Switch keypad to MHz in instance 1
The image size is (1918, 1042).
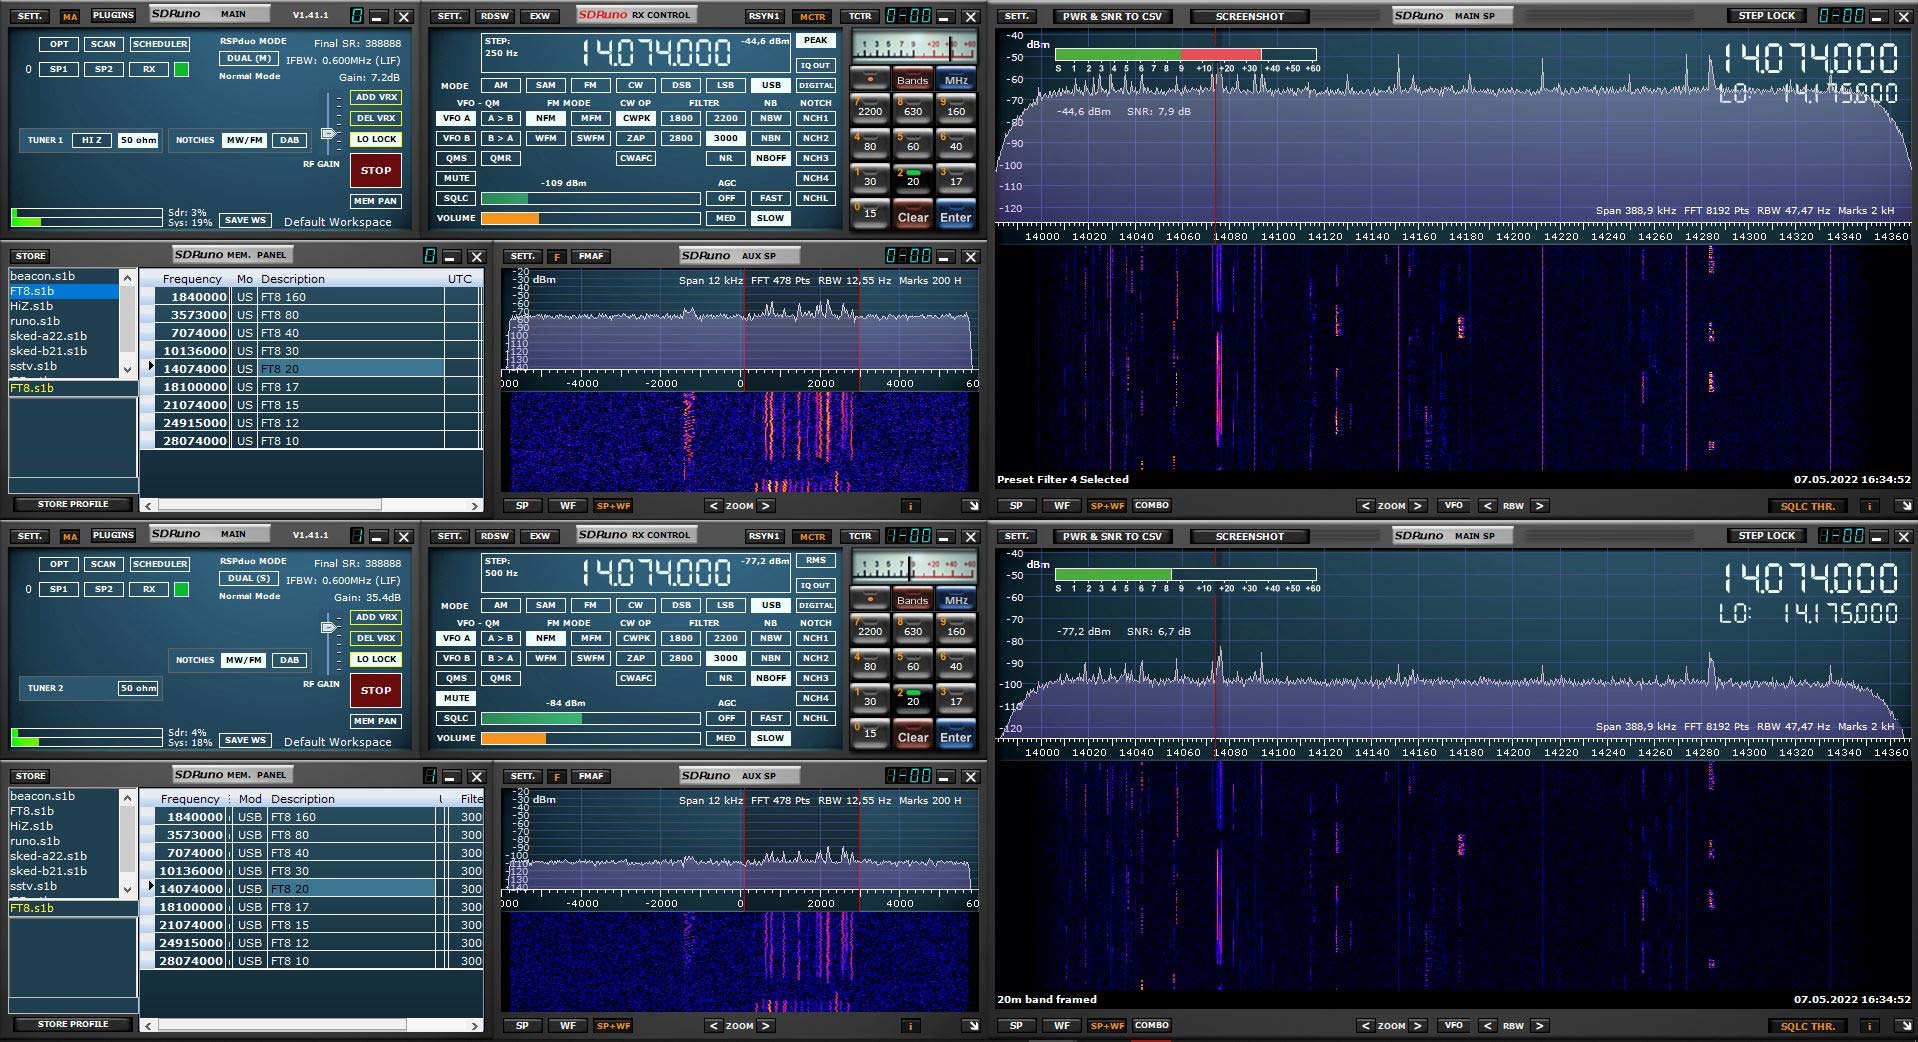[956, 600]
